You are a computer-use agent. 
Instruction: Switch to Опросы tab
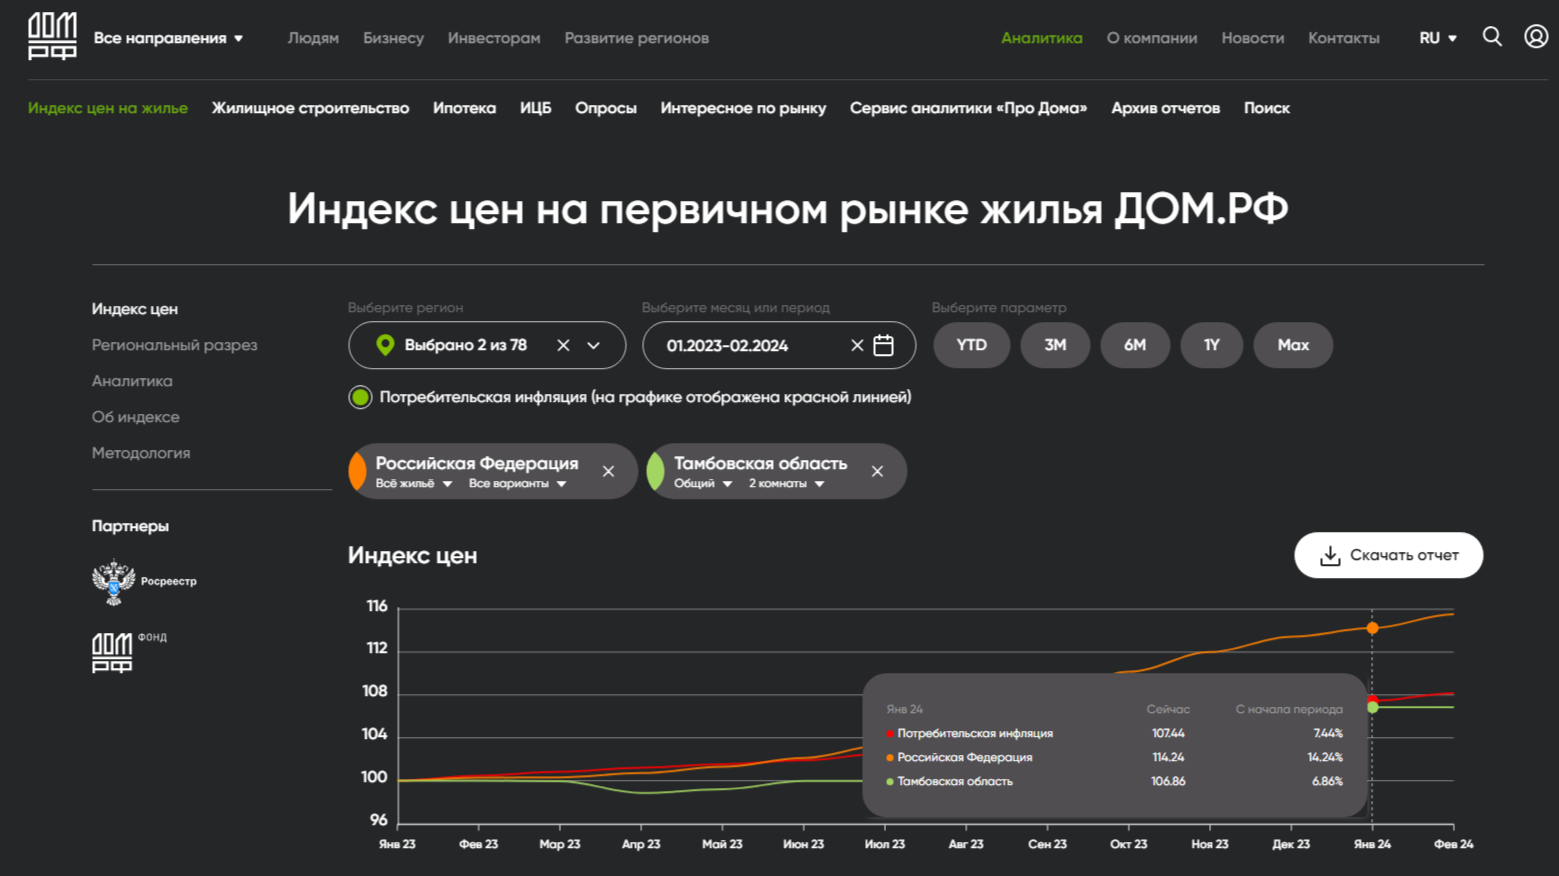pos(606,108)
